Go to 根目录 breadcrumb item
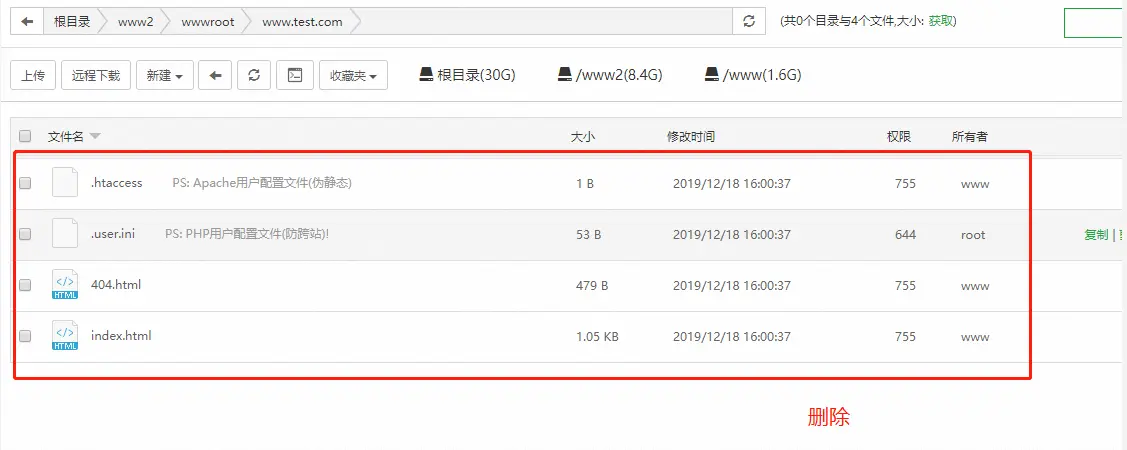This screenshot has height=450, width=1127. pos(74,21)
